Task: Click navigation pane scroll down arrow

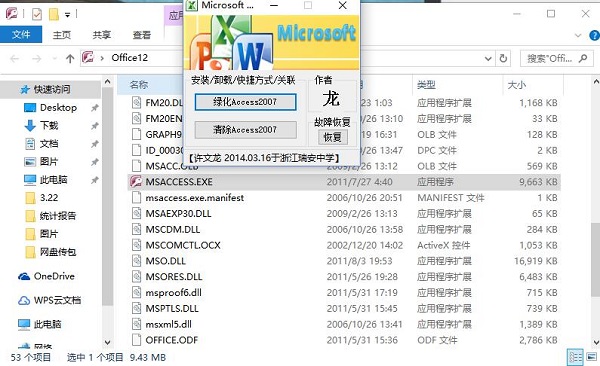Action: tap(108, 343)
